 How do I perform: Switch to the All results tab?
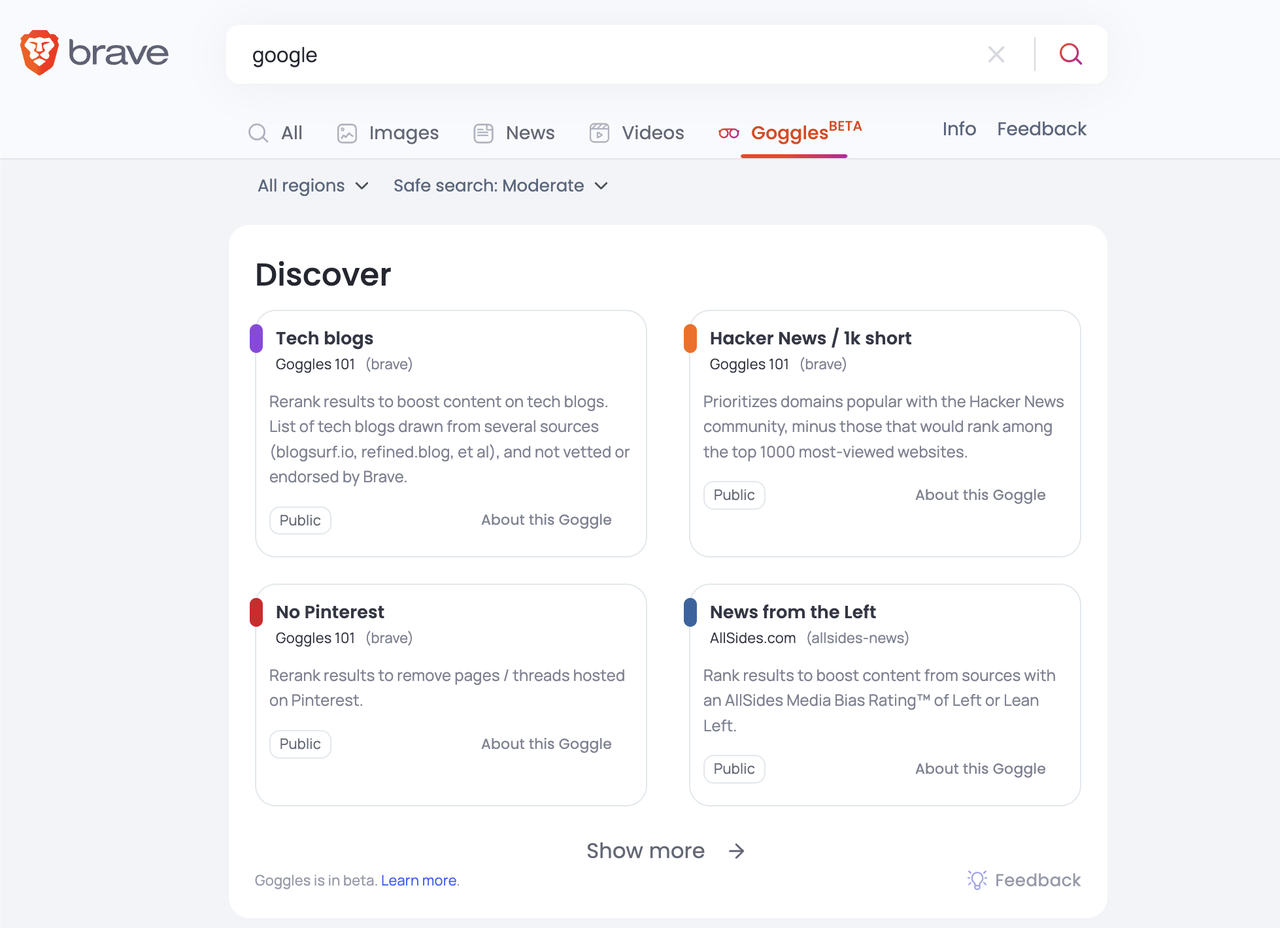(x=275, y=133)
